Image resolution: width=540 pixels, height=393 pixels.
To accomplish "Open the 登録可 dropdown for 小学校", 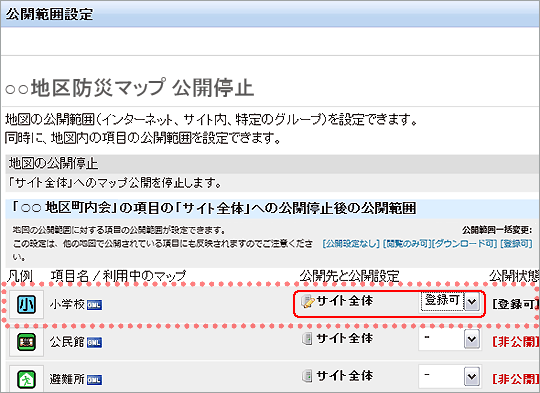I will 450,302.
